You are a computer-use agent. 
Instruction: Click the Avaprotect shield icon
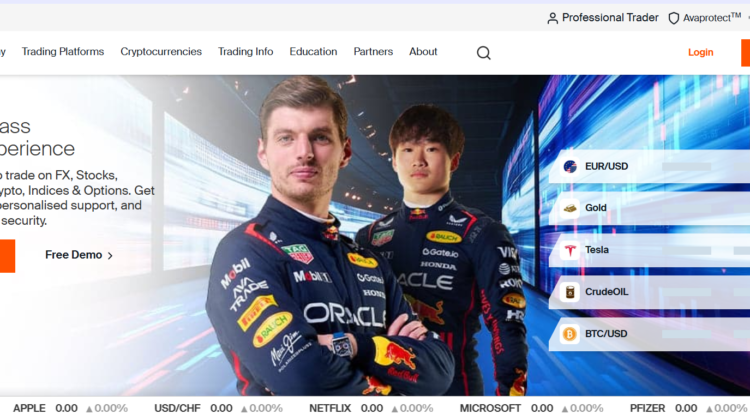(x=674, y=18)
